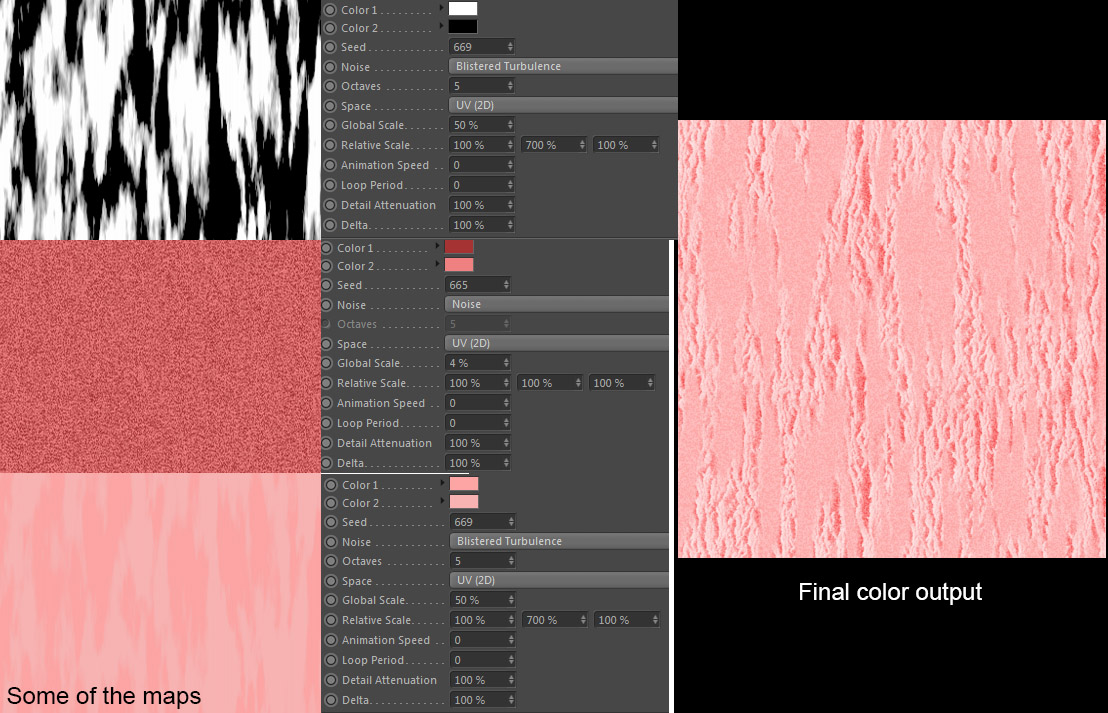
Task: Click the spinner arrows on Global Scale 4 %
Action: point(506,363)
